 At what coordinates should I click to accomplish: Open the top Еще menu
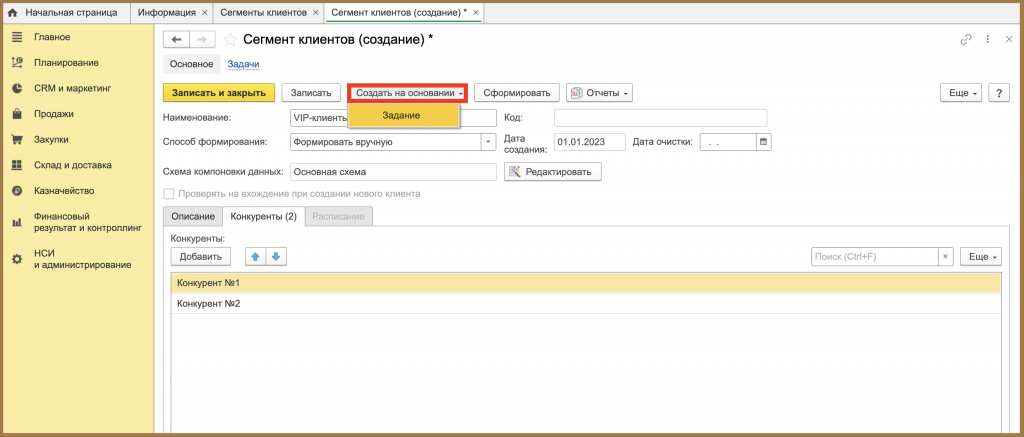coord(961,93)
